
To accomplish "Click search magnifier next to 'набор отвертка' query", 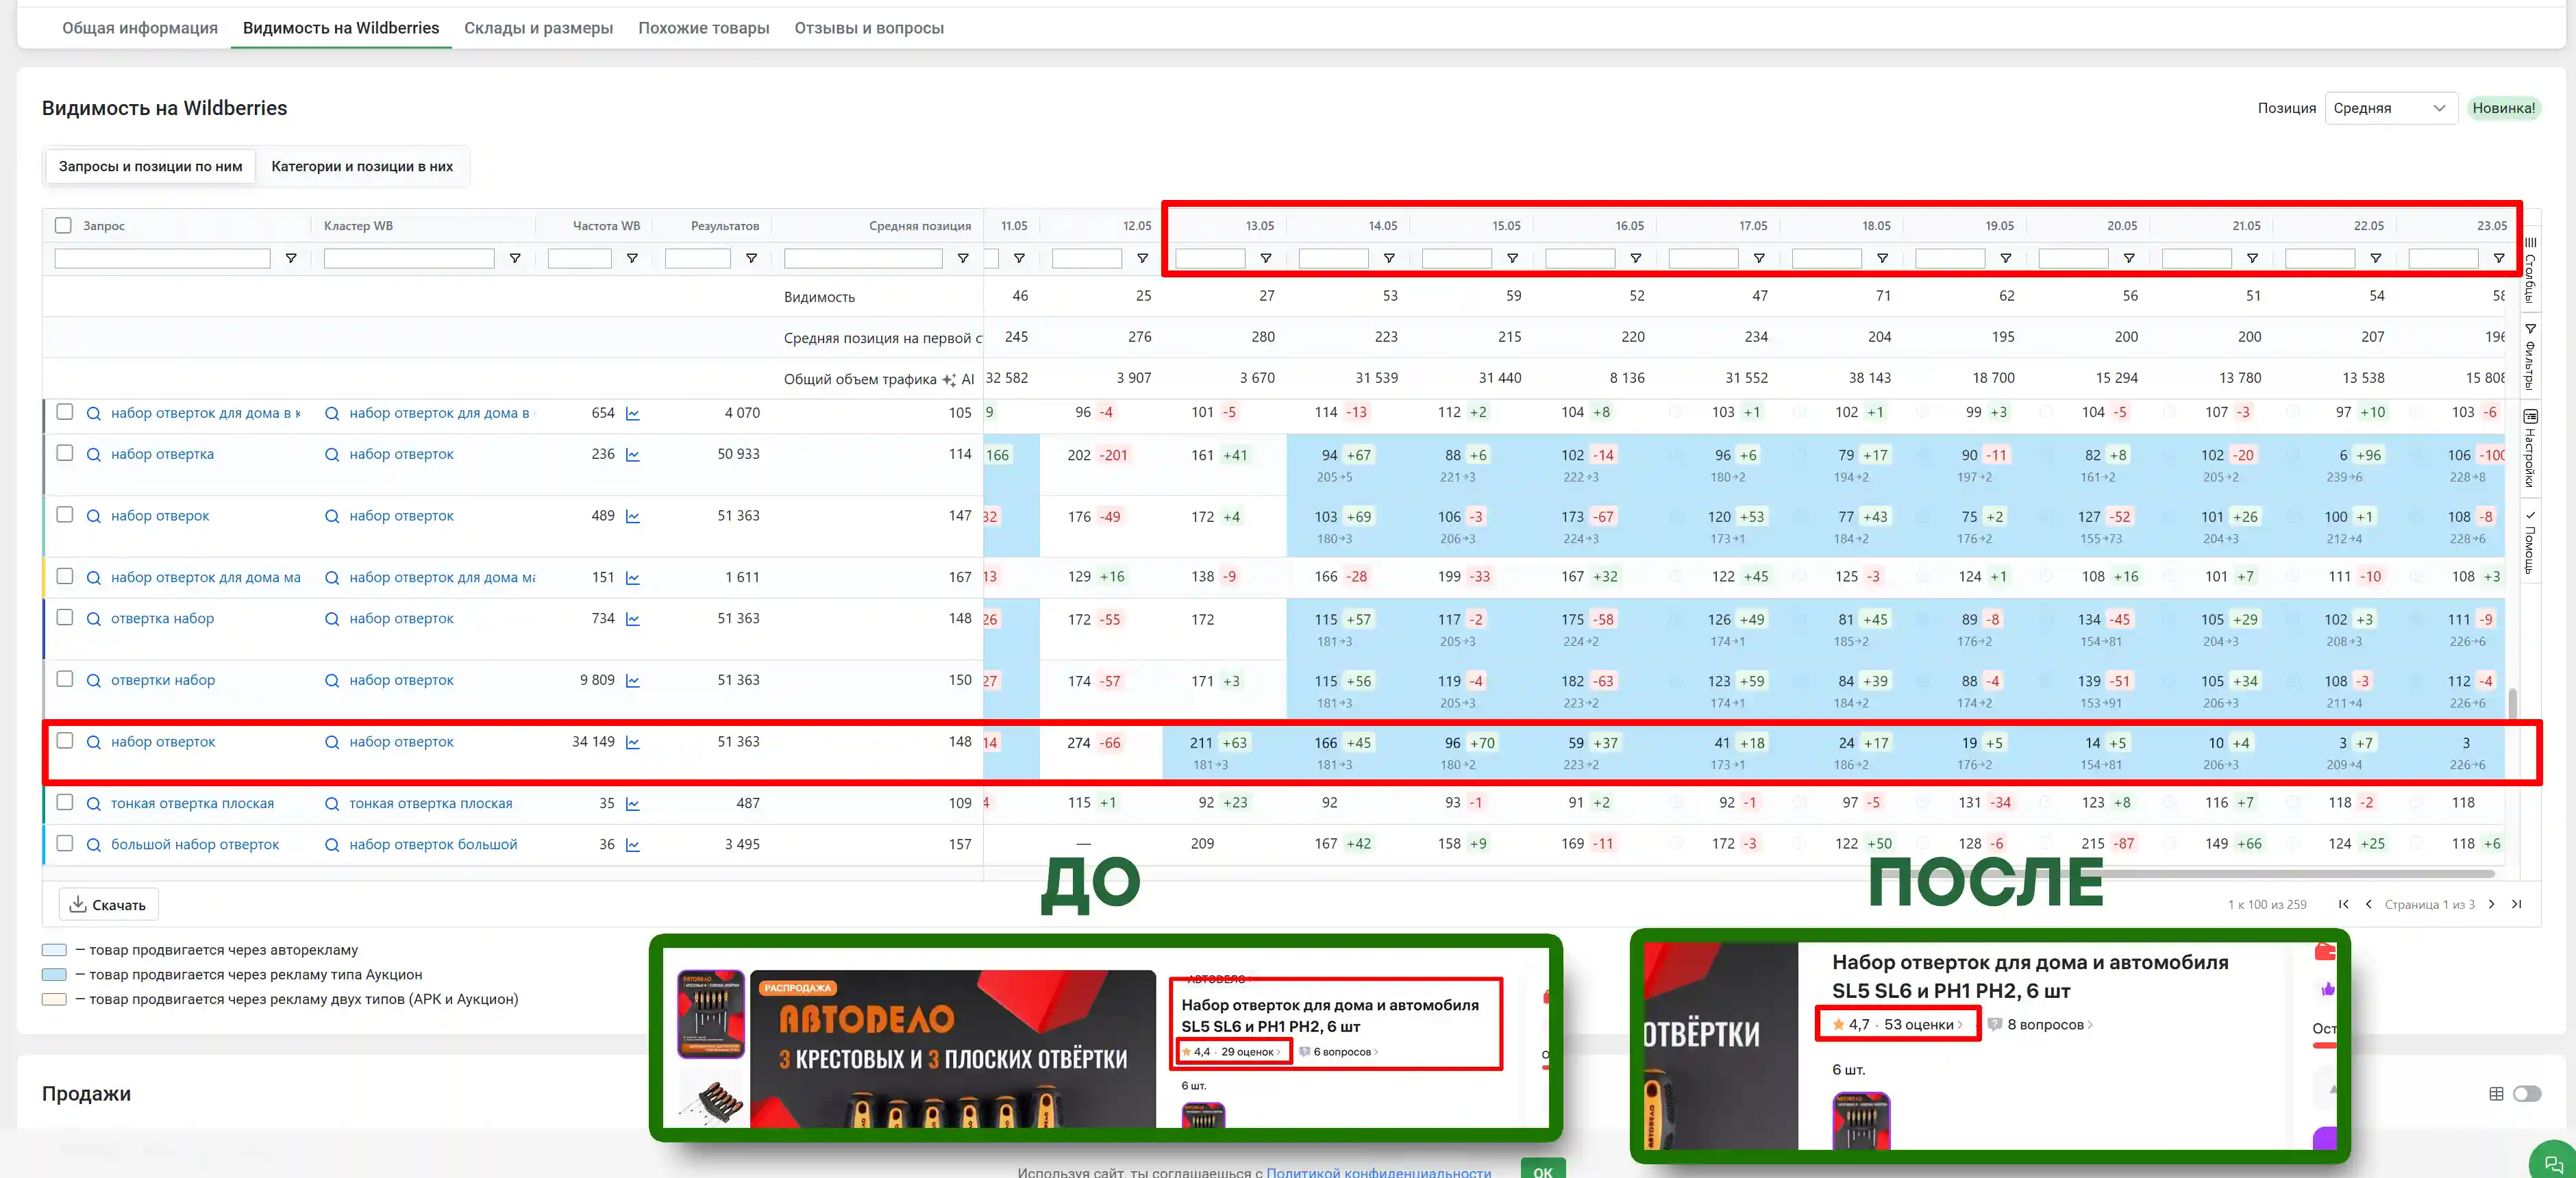I will pos(93,454).
